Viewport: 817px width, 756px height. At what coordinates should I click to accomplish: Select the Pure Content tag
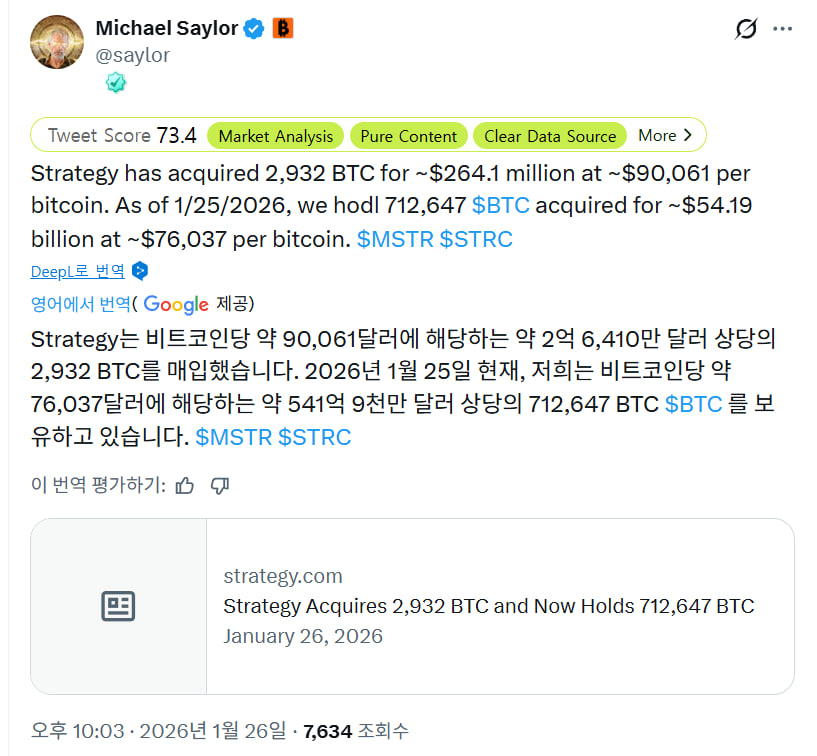click(408, 136)
